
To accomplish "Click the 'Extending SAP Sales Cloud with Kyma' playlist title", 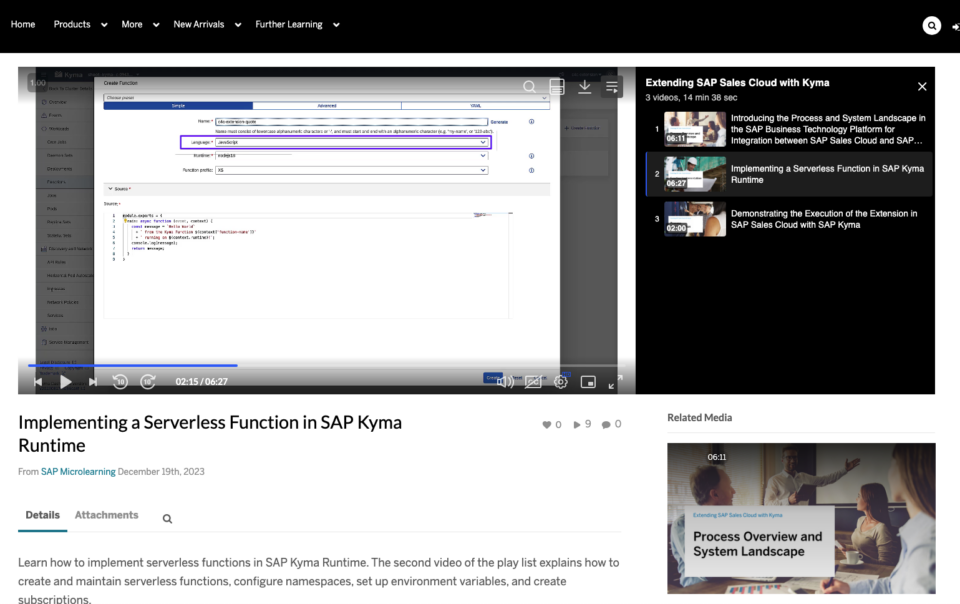I will click(x=737, y=83).
